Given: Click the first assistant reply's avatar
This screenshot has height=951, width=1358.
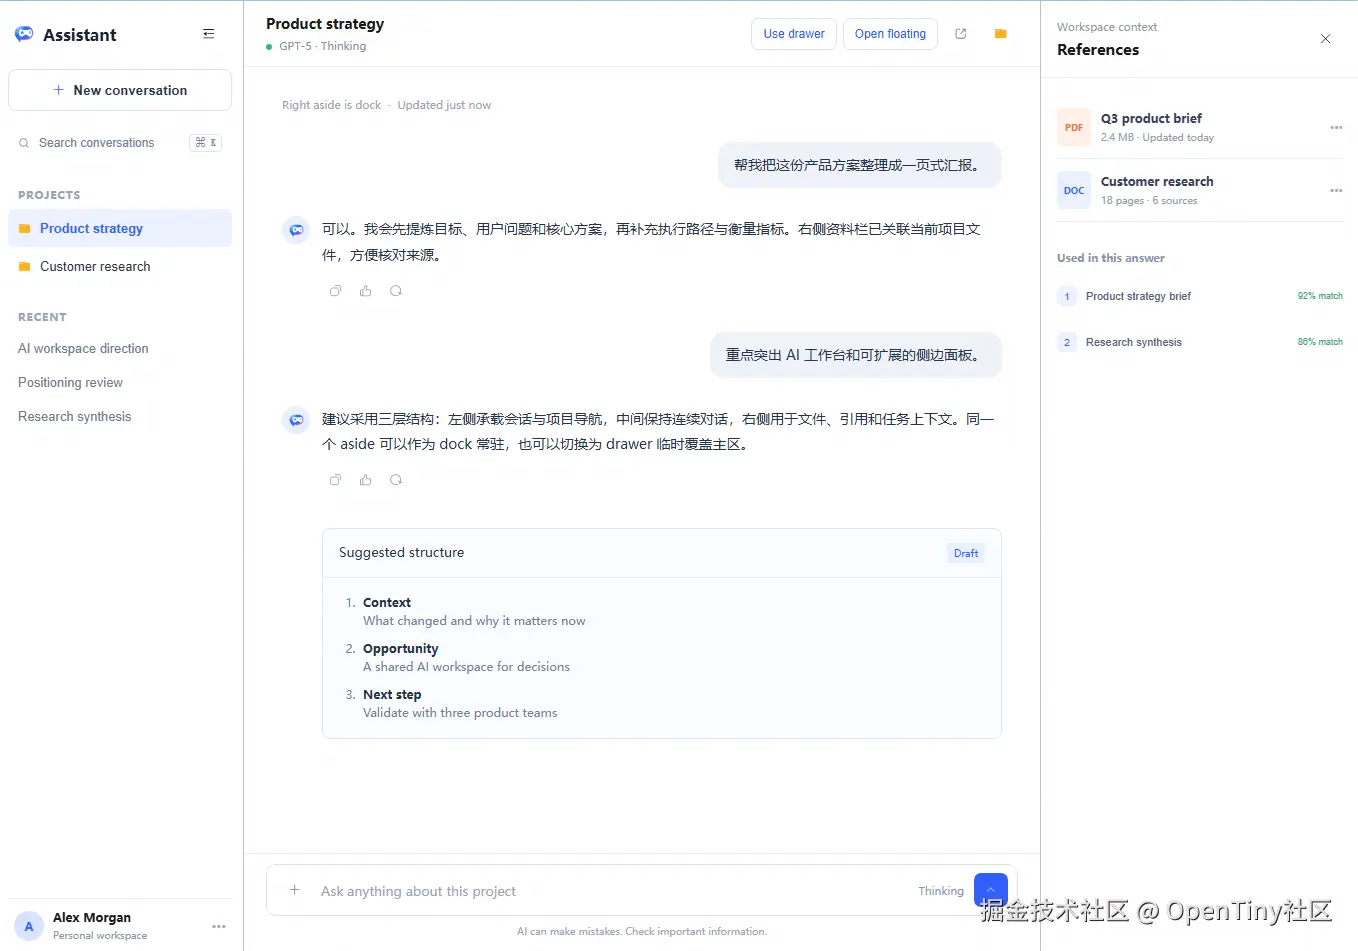Looking at the screenshot, I should [x=296, y=230].
